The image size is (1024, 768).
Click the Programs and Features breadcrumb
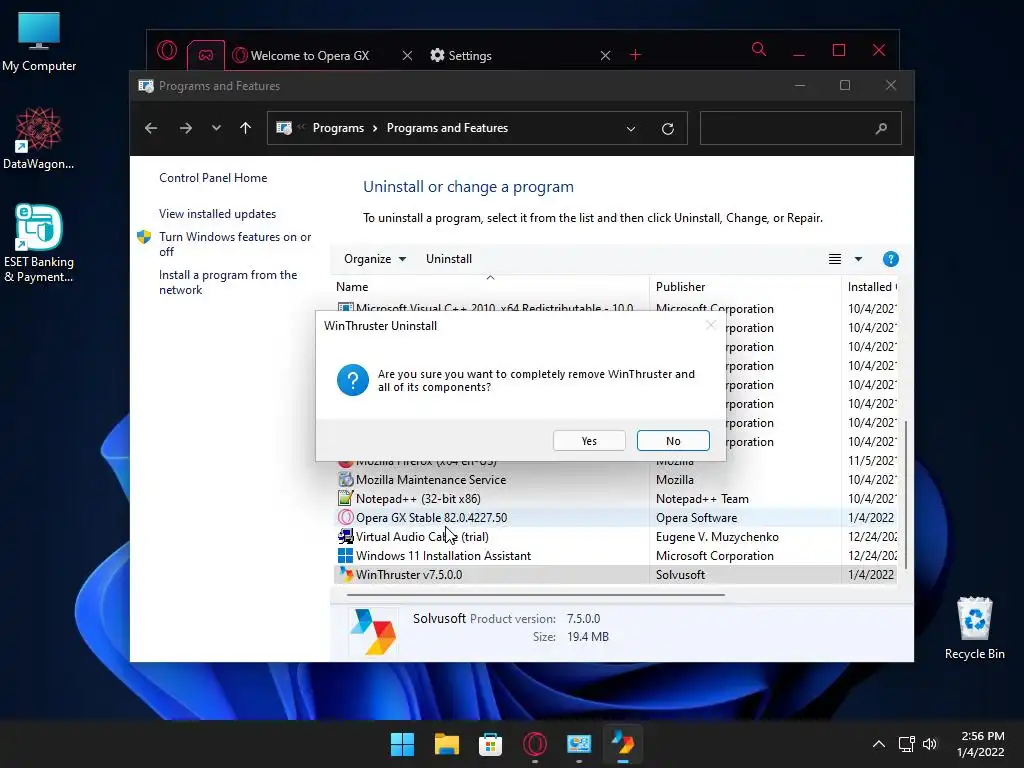[x=447, y=128]
